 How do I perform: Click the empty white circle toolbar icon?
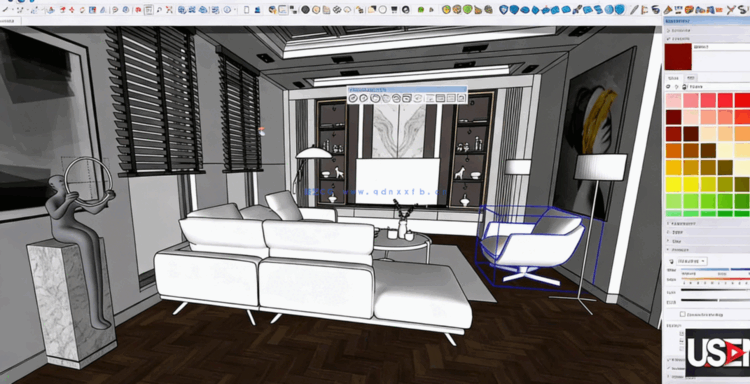[x=383, y=10]
